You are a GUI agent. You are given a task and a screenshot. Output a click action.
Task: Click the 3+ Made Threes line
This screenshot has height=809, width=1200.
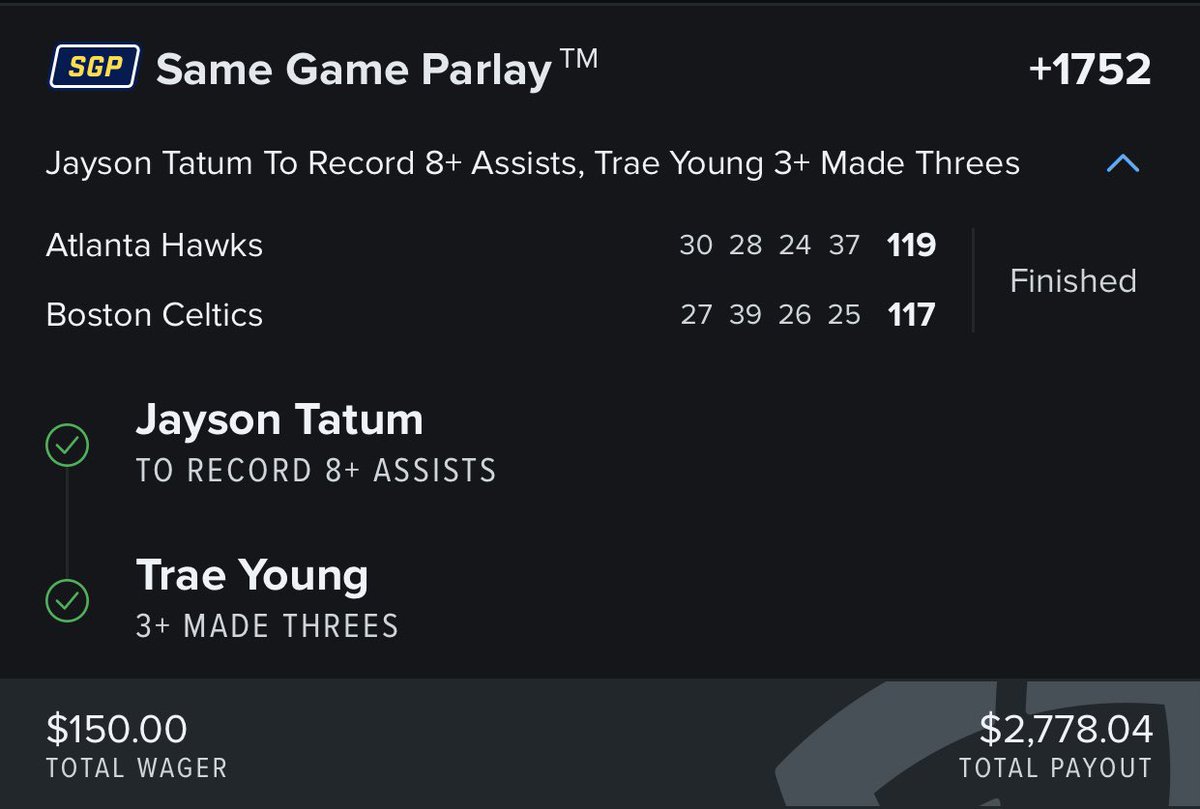tap(267, 627)
